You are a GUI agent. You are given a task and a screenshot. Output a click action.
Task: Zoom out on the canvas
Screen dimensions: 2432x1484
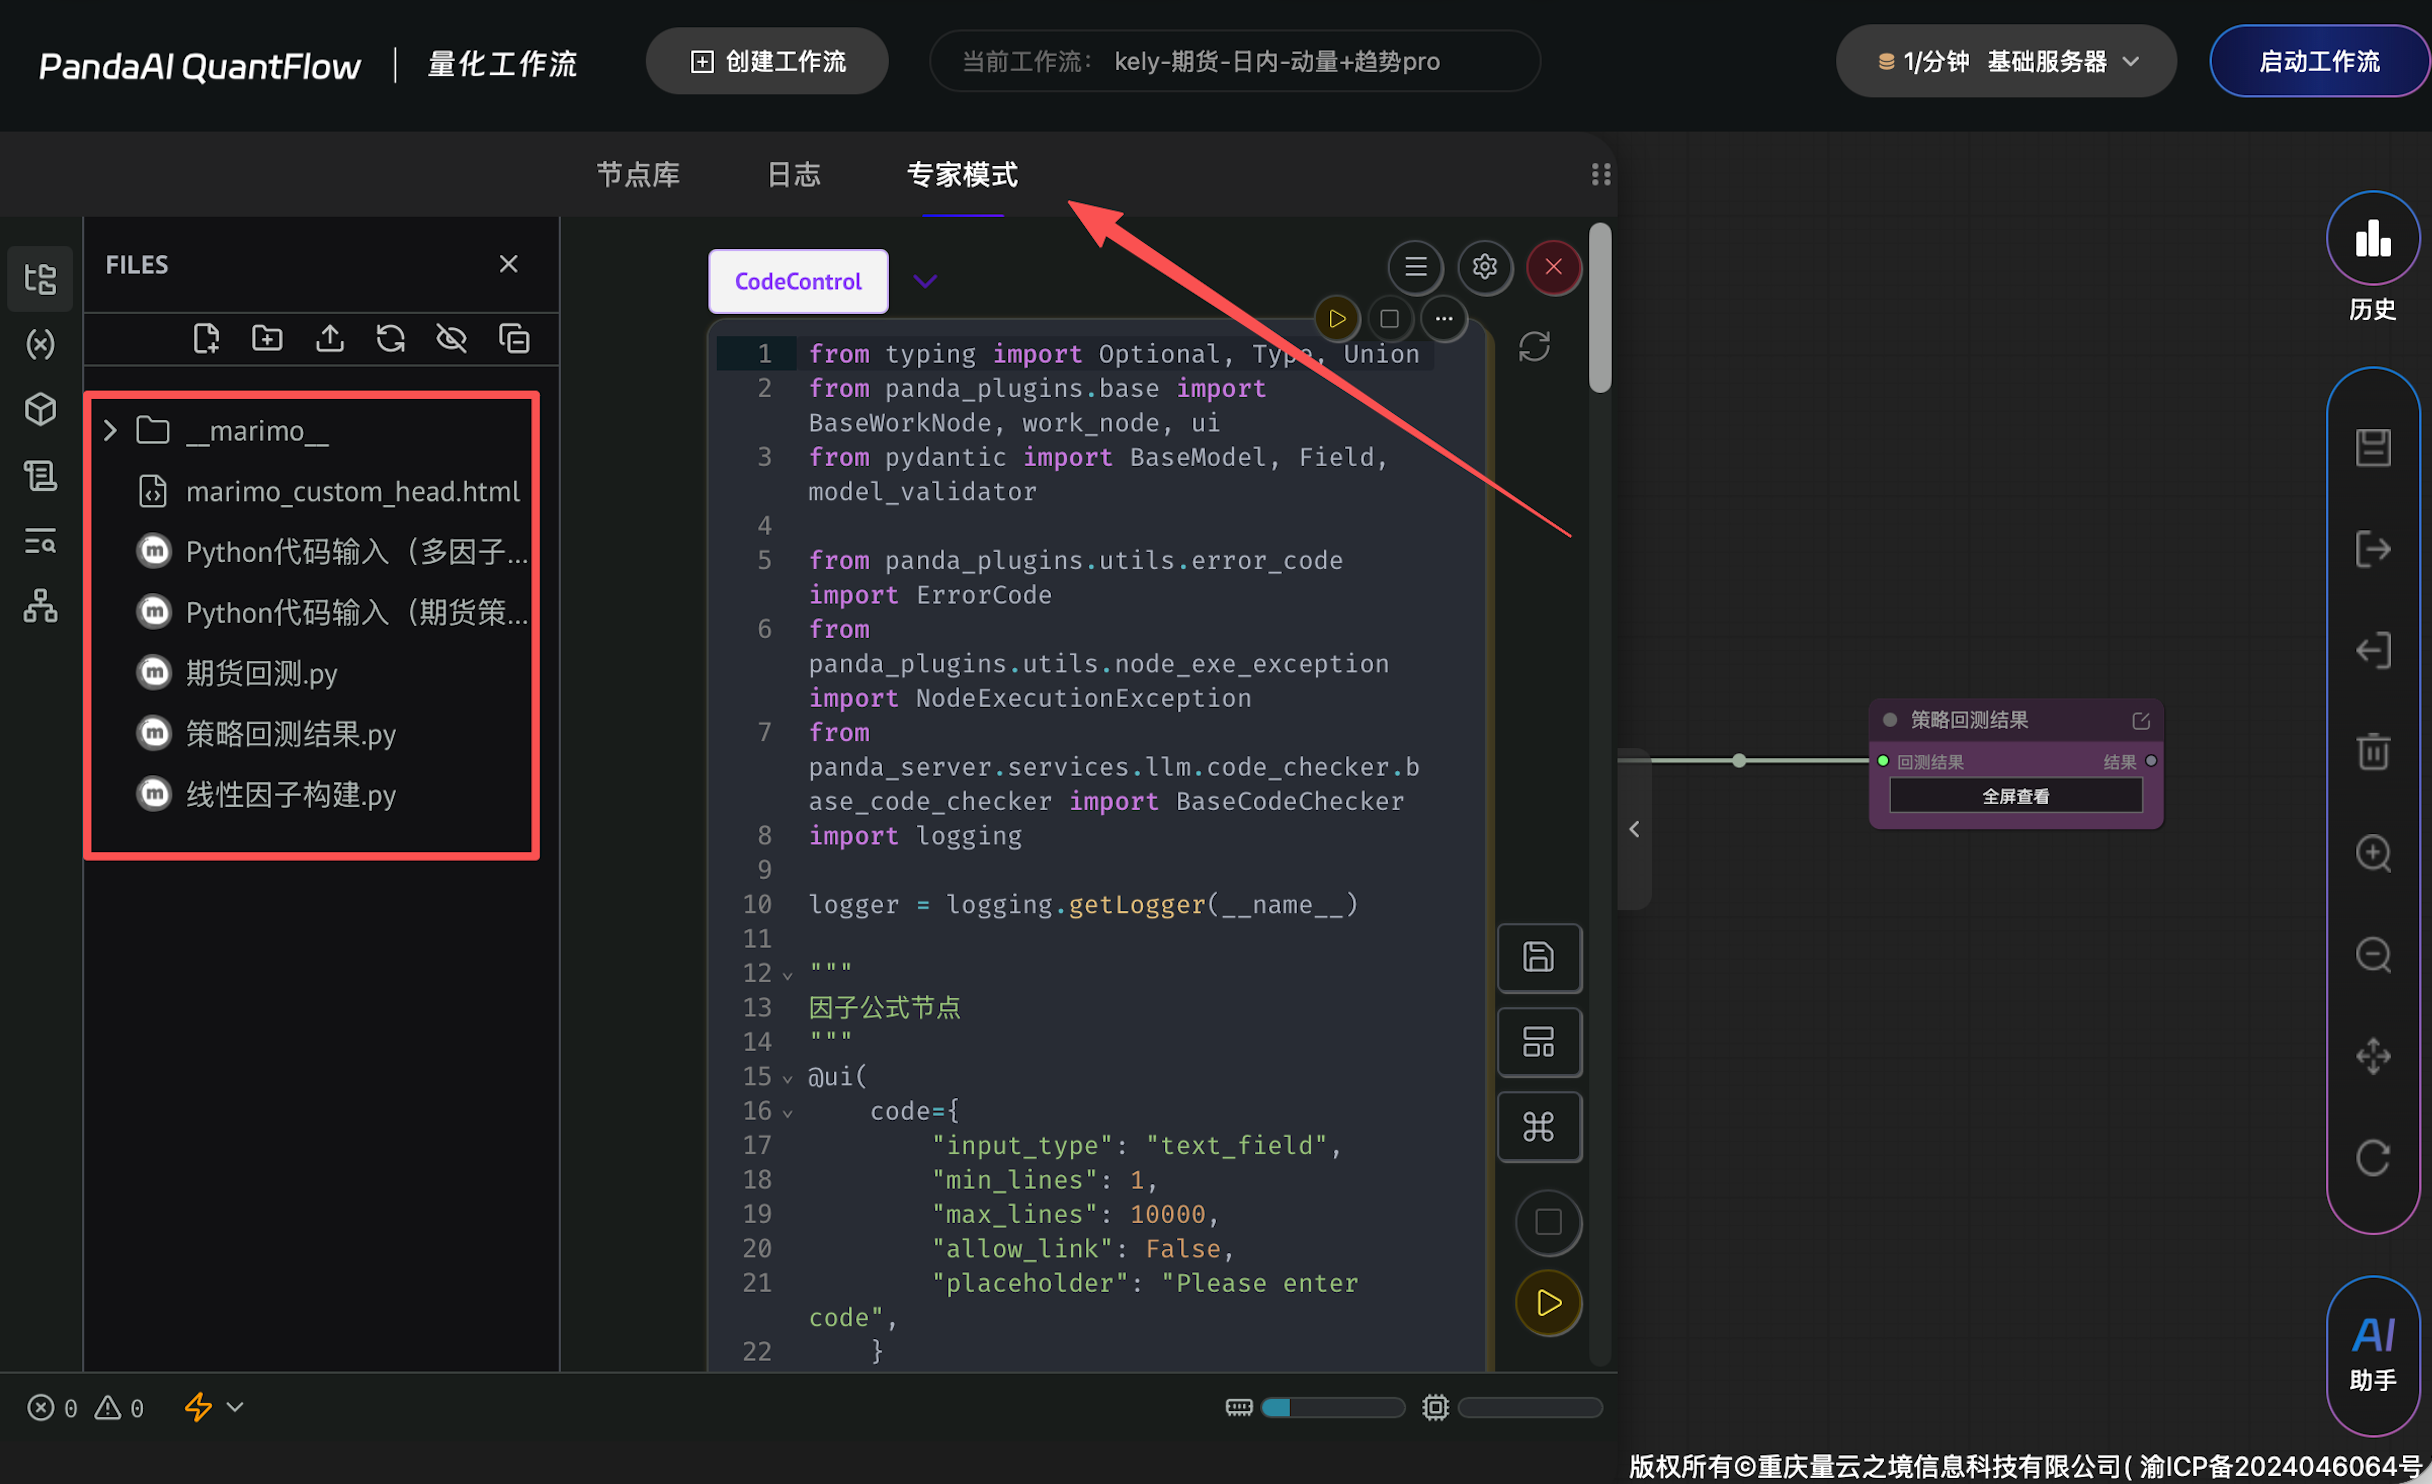pos(2372,955)
